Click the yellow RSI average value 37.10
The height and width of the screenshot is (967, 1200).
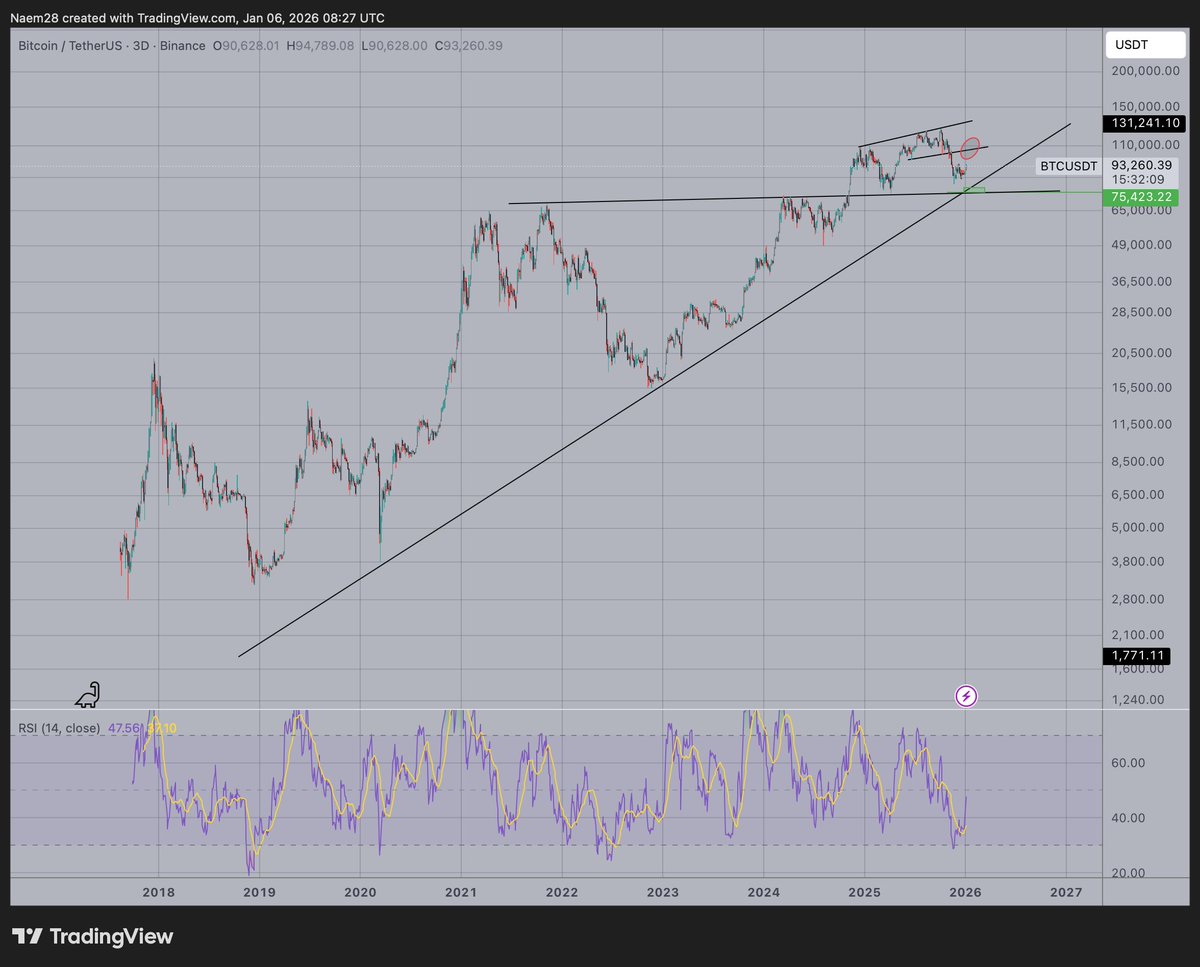[161, 728]
